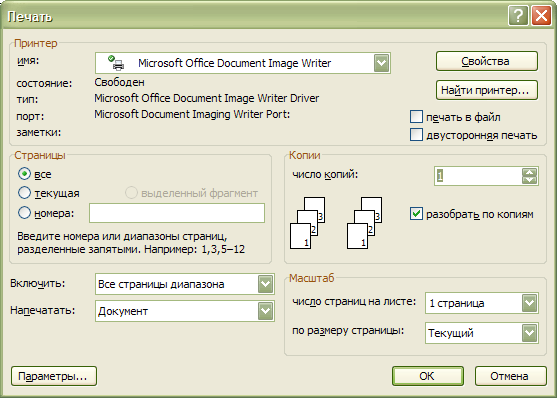557x398 pixels.
Task: Expand the Включить dropdown list
Action: coord(265,284)
